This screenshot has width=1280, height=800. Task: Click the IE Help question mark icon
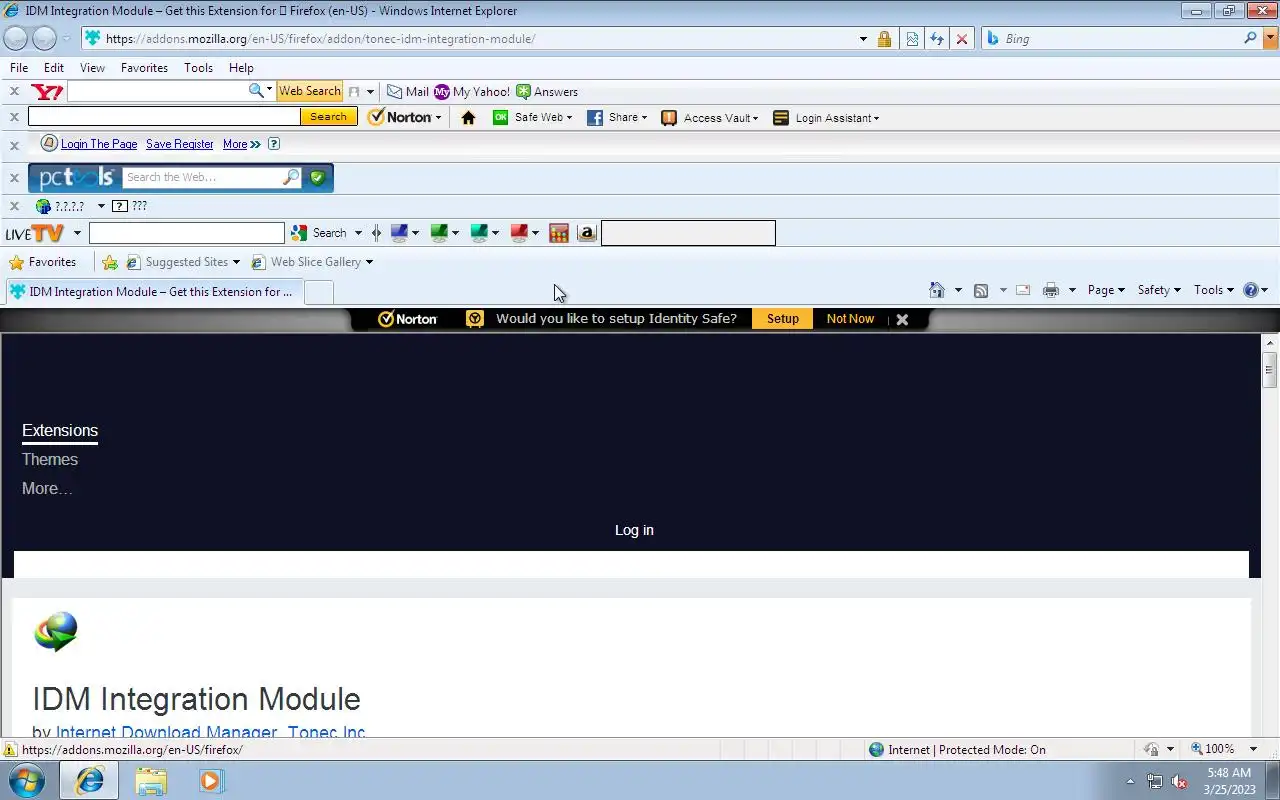coord(1250,290)
